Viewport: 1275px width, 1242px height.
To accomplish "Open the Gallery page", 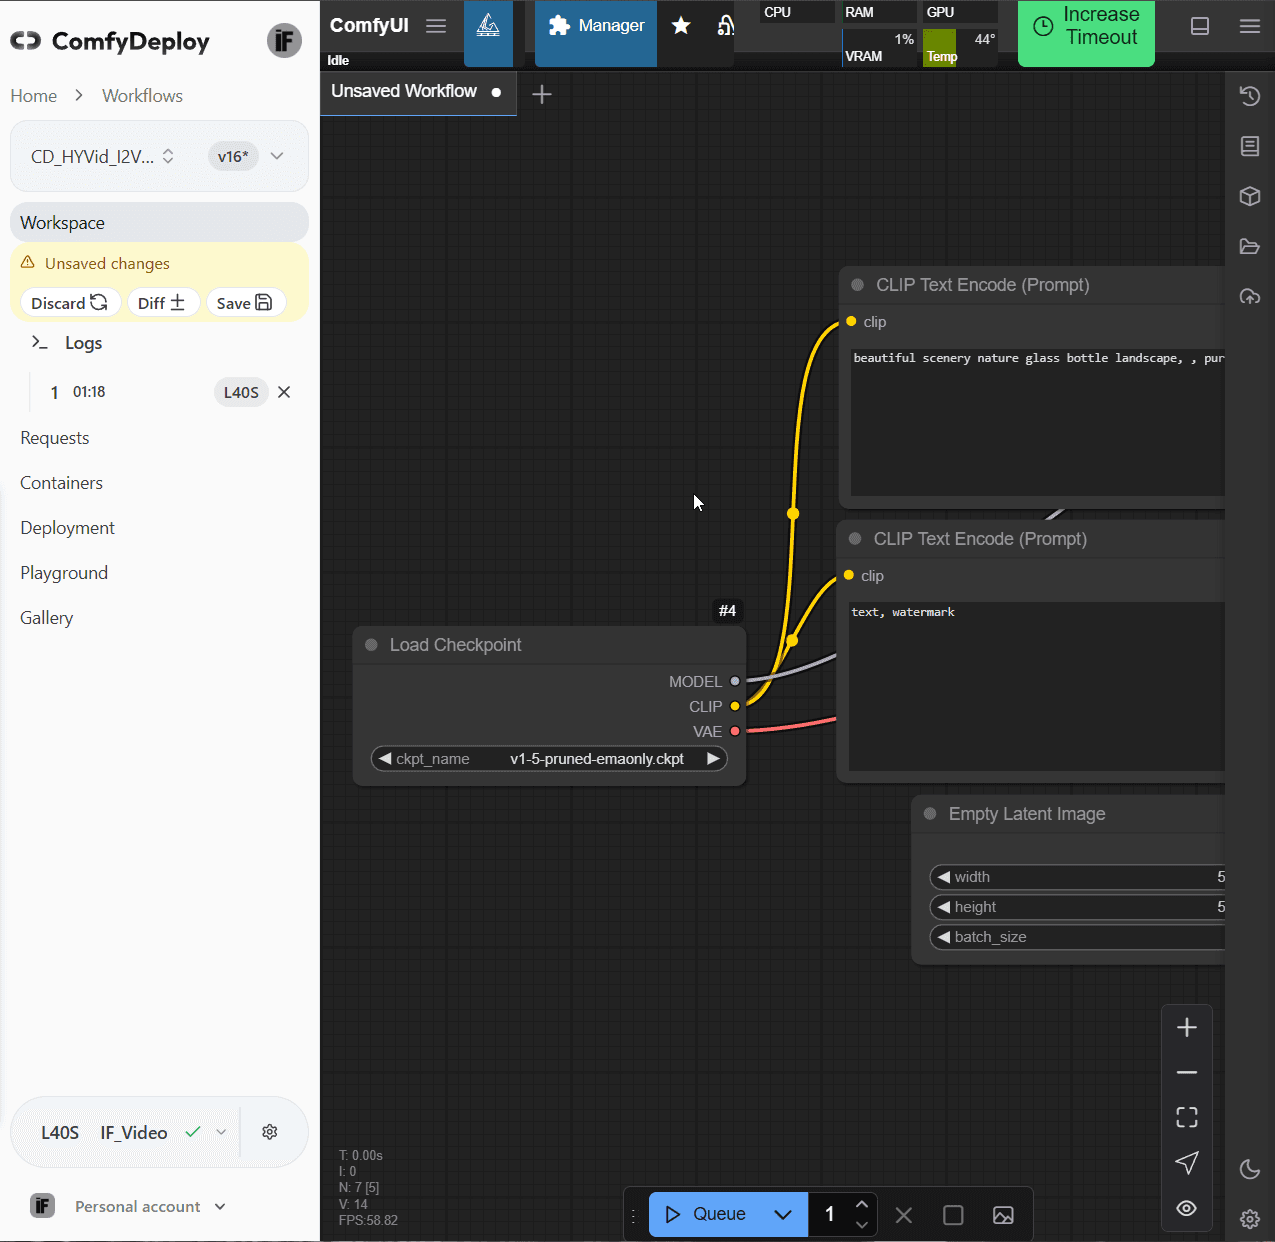I will (47, 618).
